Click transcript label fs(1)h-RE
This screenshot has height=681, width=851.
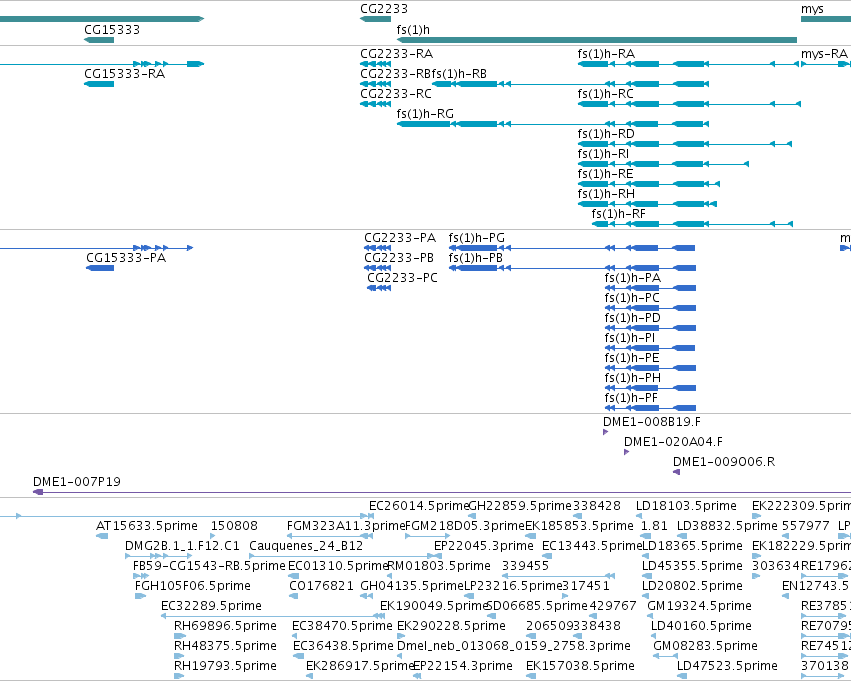[605, 174]
